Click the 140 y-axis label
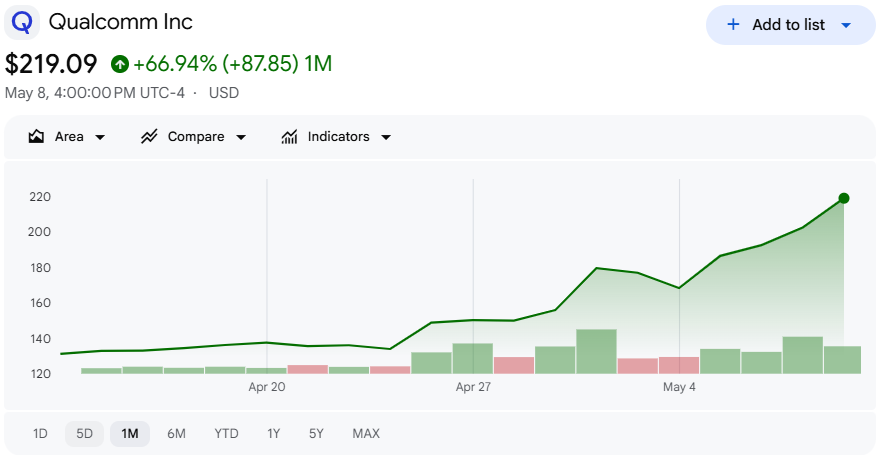The height and width of the screenshot is (455, 879). coord(40,339)
